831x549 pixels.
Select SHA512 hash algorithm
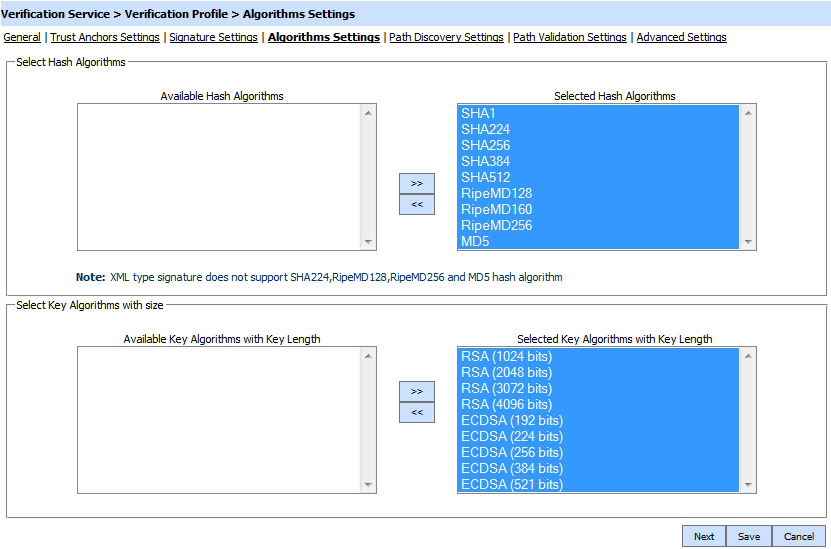coord(598,177)
